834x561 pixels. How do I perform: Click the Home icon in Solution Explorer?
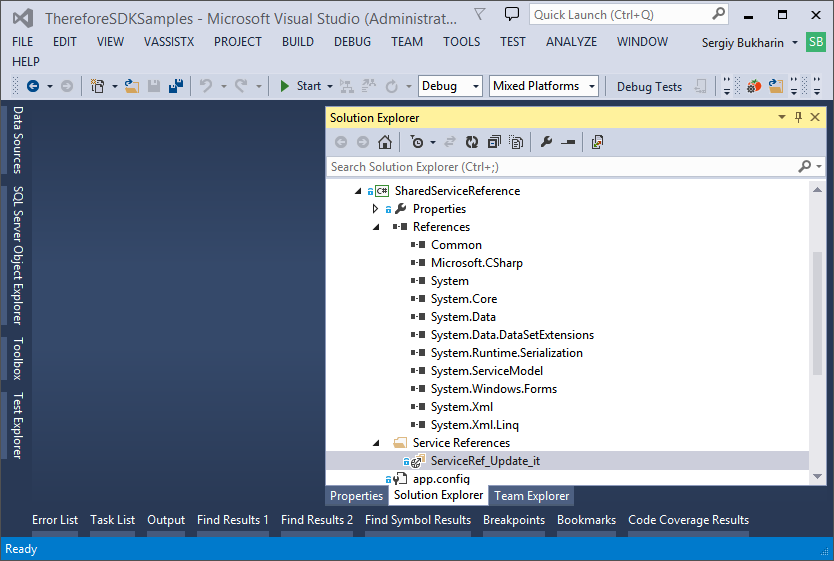(x=385, y=142)
